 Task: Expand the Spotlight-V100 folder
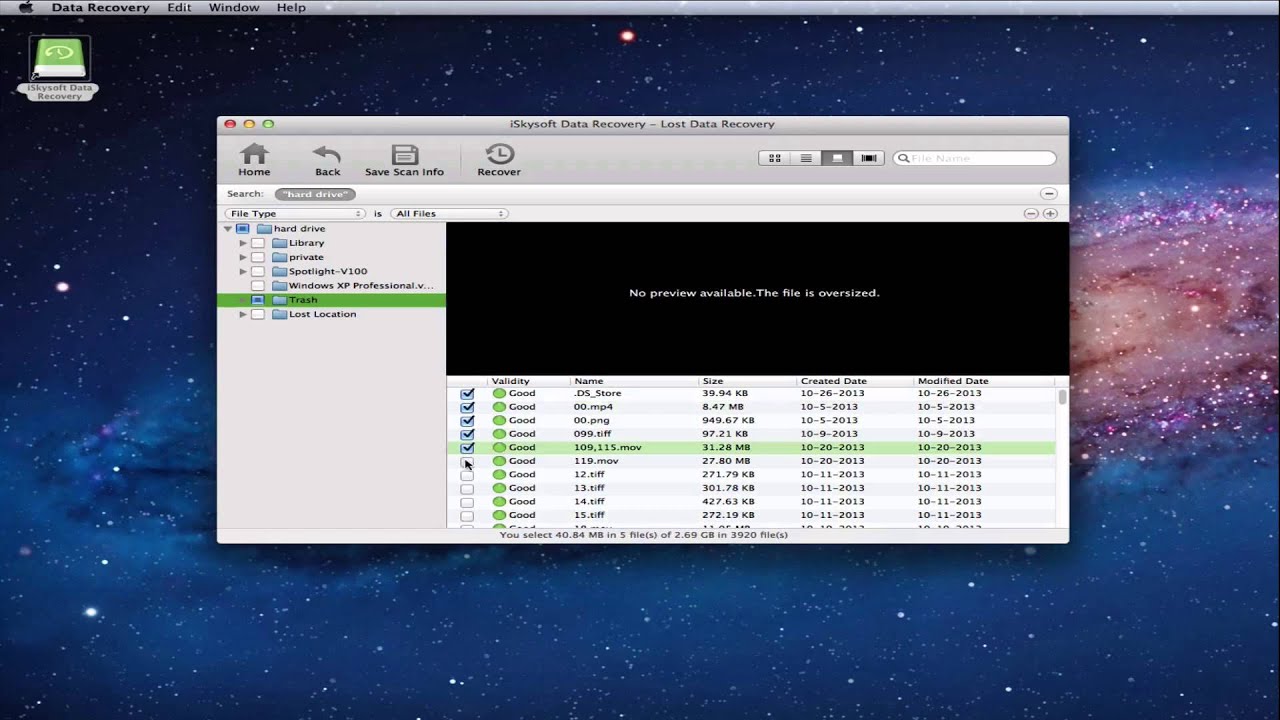[243, 271]
